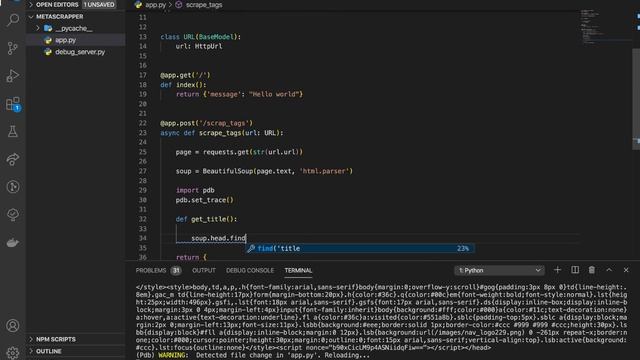
Task: Open the Git graph circular icon
Action: (13, 187)
